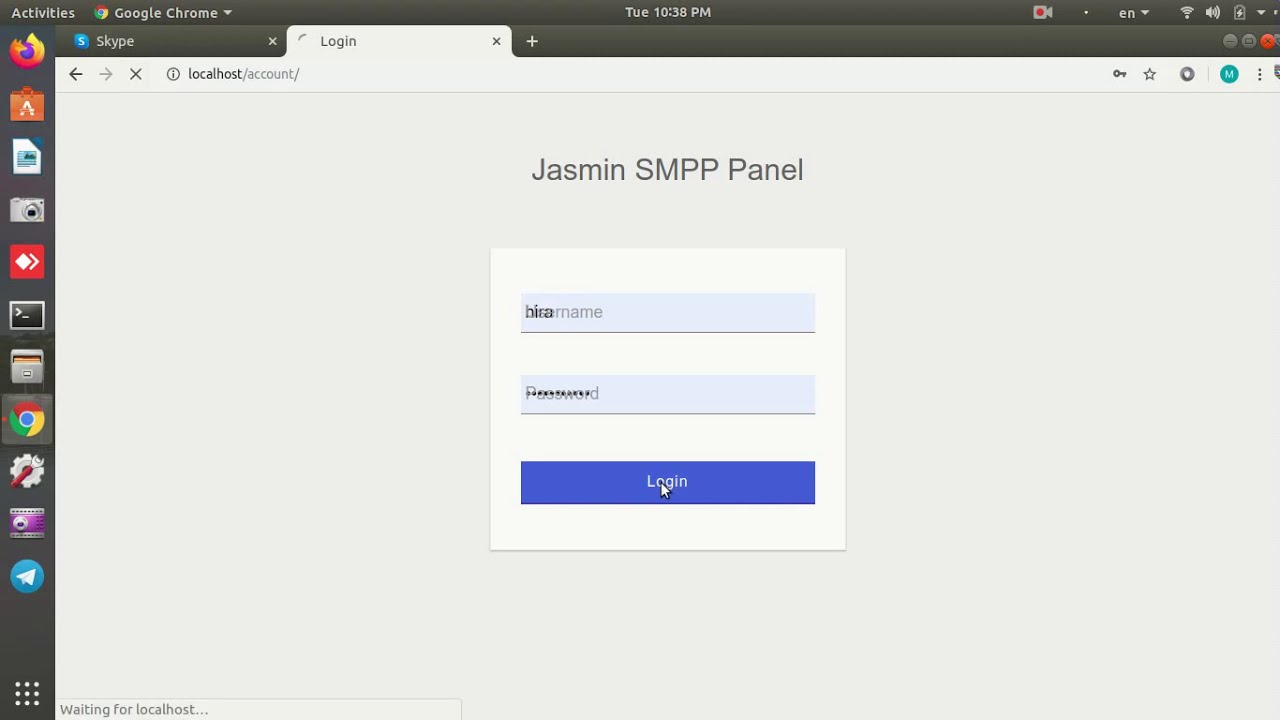1280x720 pixels.
Task: Open the settings tools dock icon
Action: click(27, 472)
